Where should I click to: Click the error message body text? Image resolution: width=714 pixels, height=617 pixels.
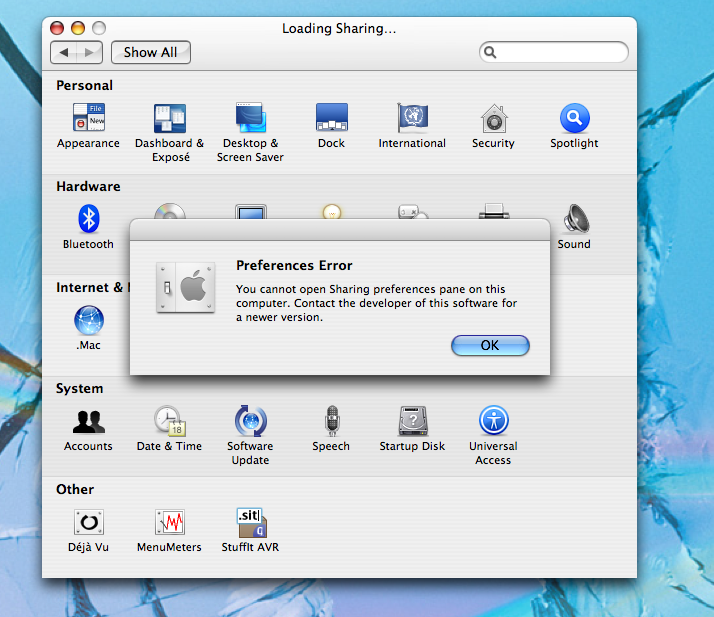[x=376, y=303]
